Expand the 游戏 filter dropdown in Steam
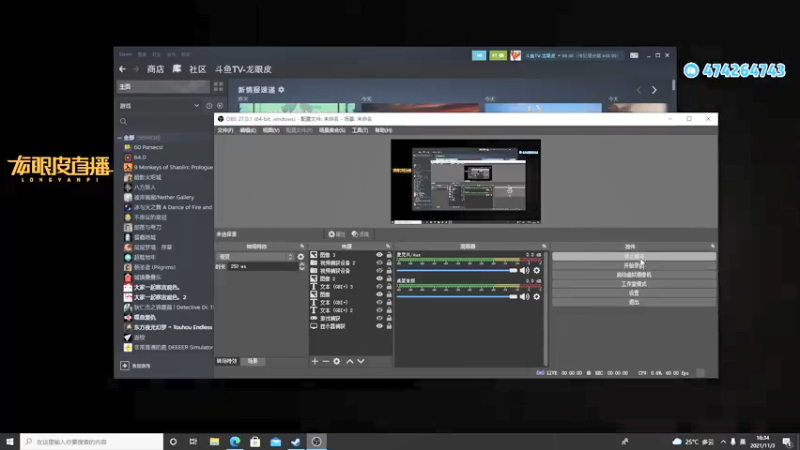800x450 pixels. (196, 106)
